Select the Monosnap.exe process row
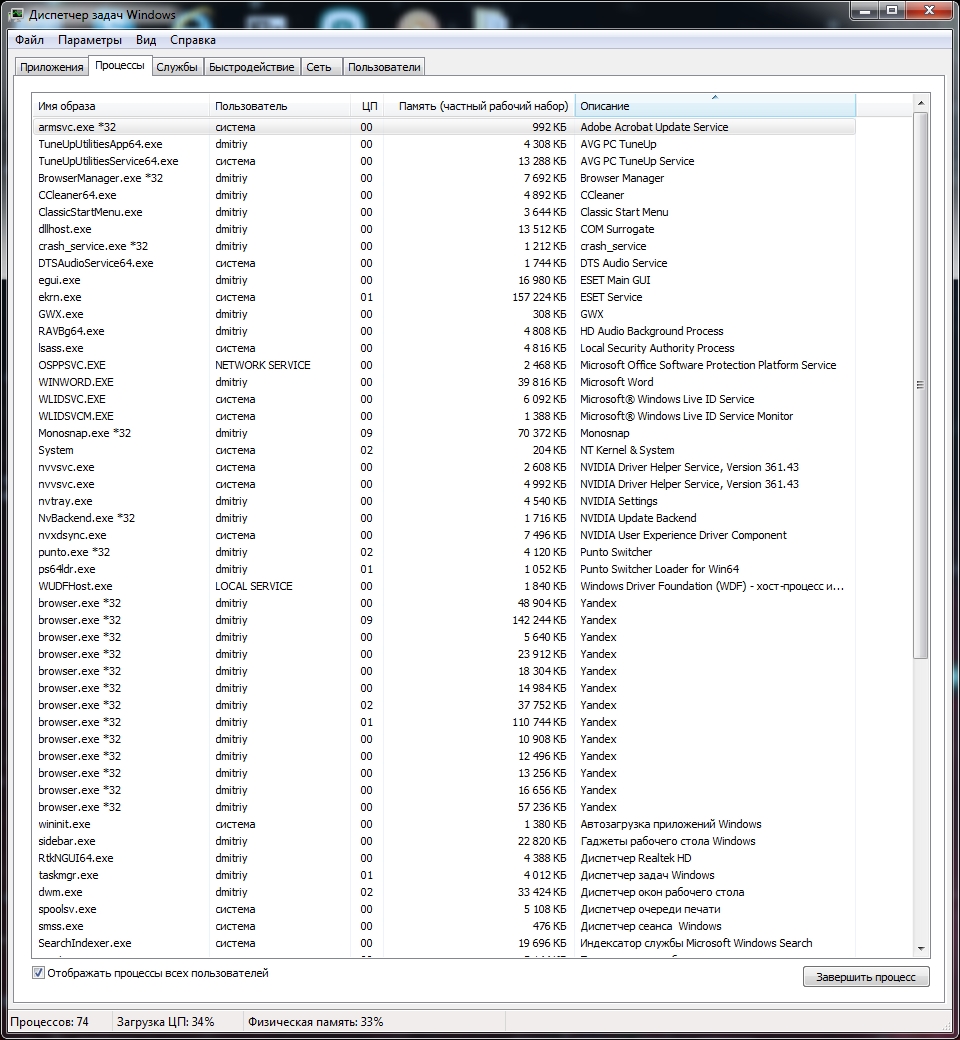960x1040 pixels. point(84,433)
